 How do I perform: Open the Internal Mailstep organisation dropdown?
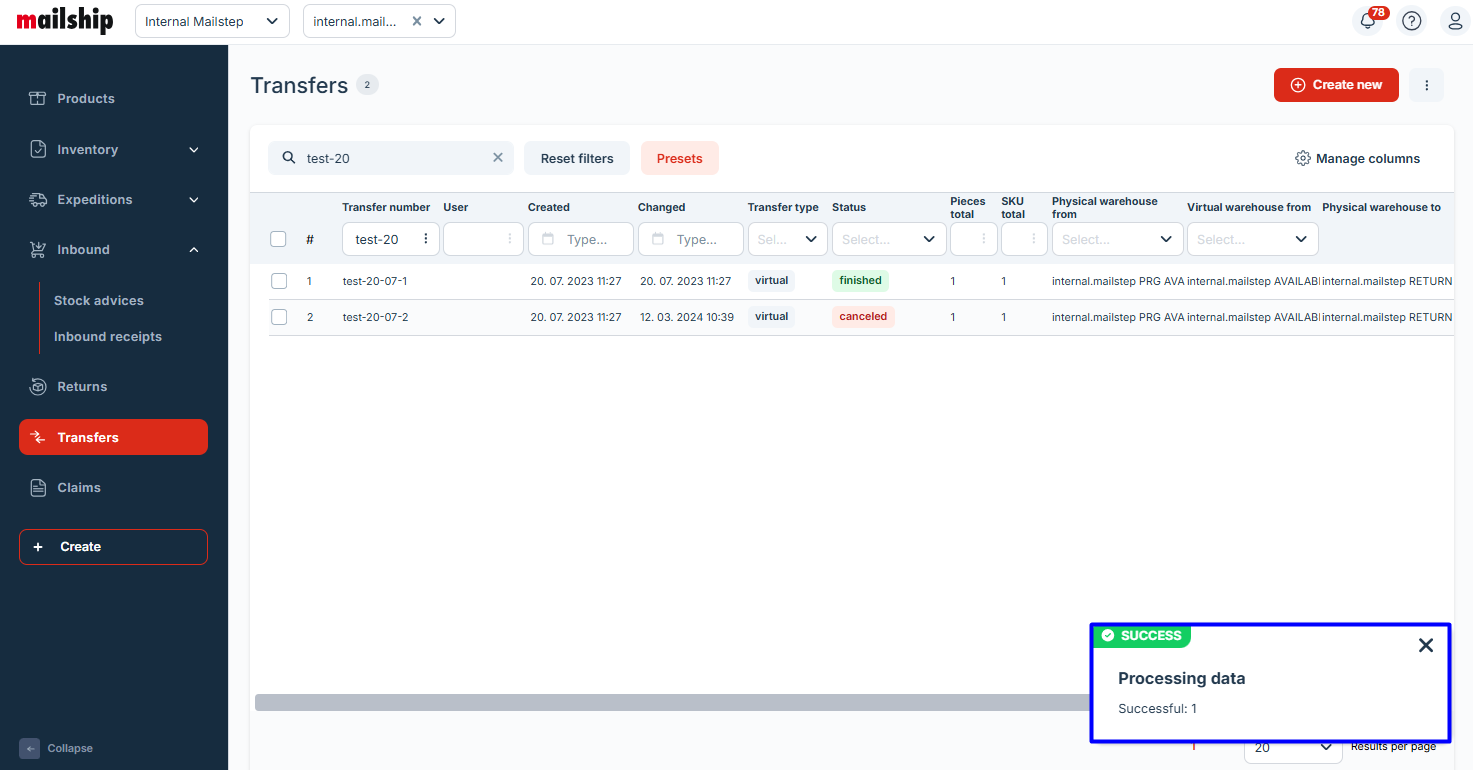(x=212, y=21)
